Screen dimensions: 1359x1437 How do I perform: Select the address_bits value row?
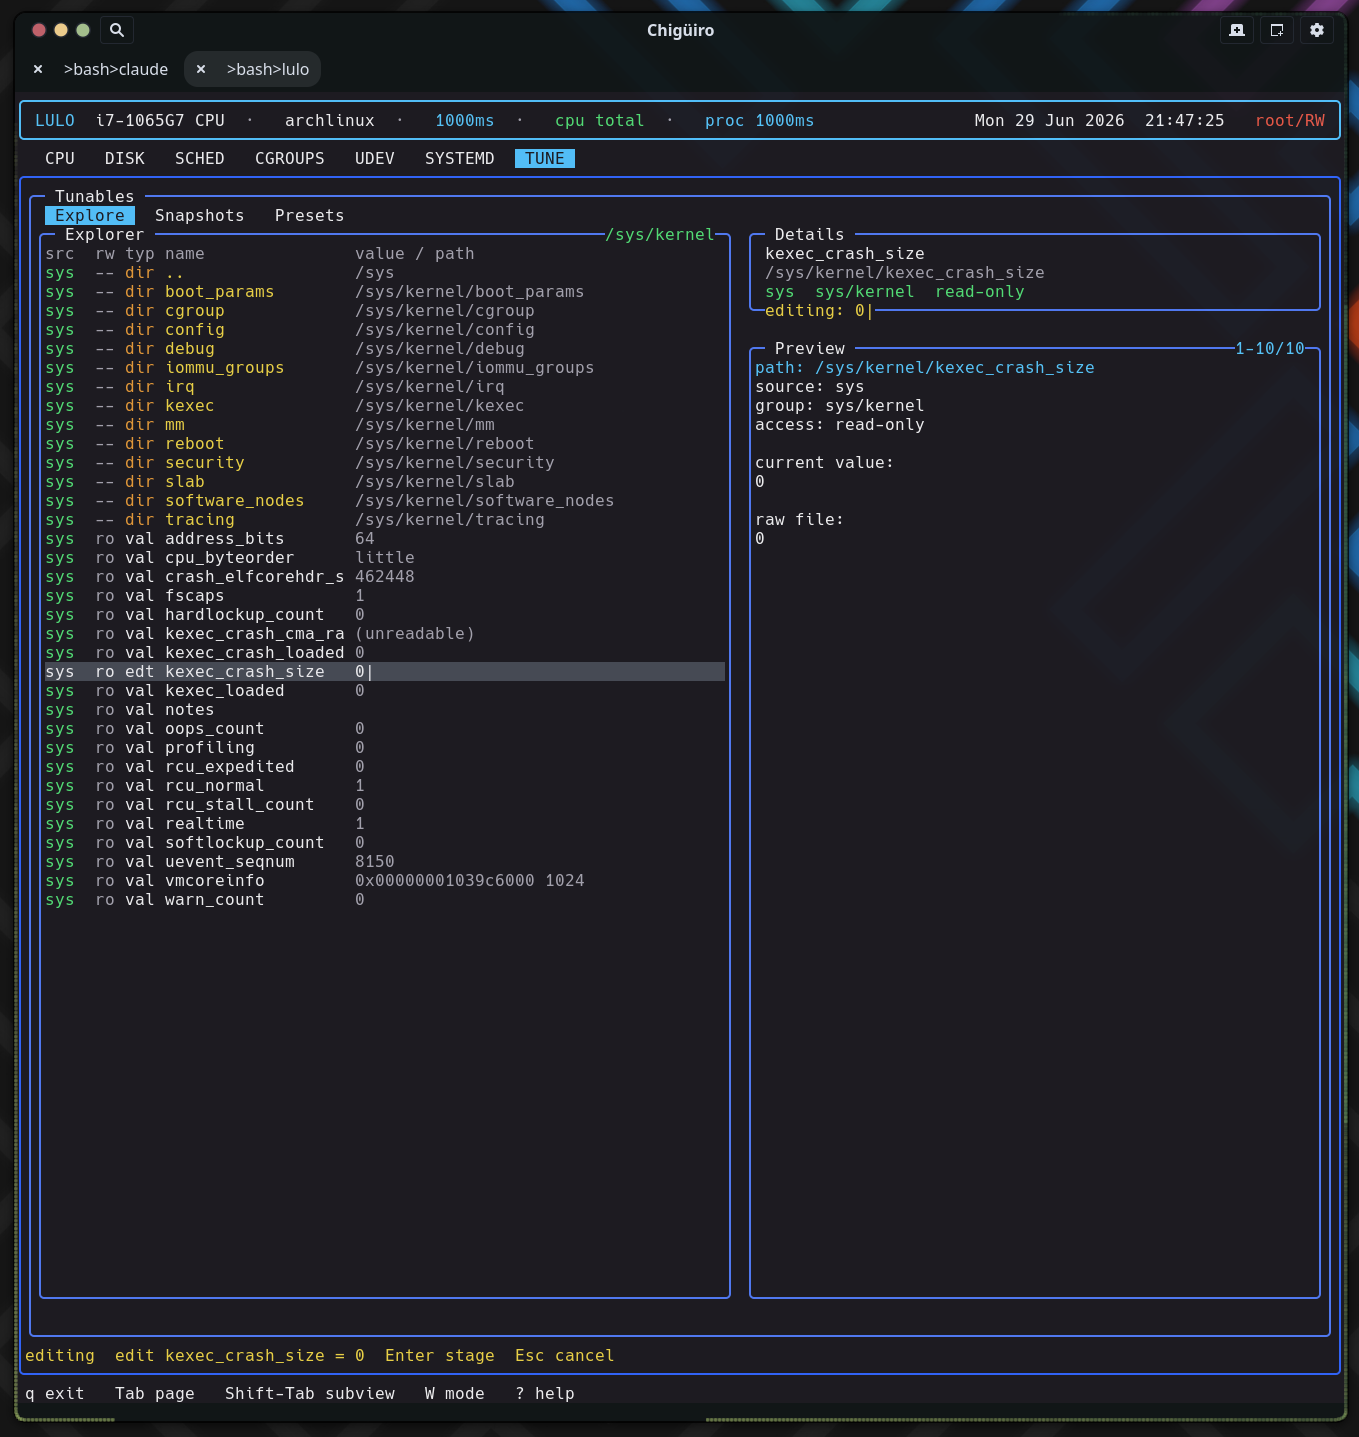[385, 539]
